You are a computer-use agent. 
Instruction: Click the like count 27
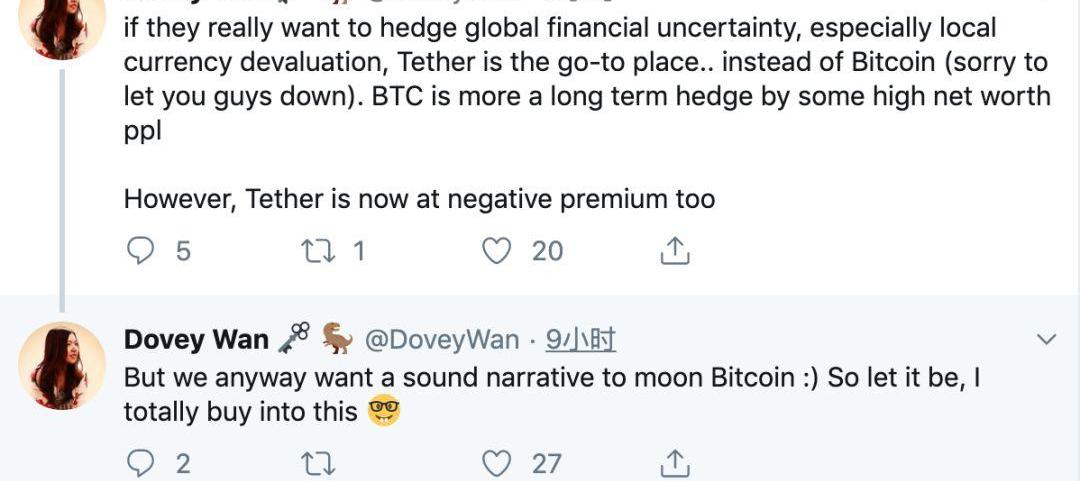pos(547,463)
